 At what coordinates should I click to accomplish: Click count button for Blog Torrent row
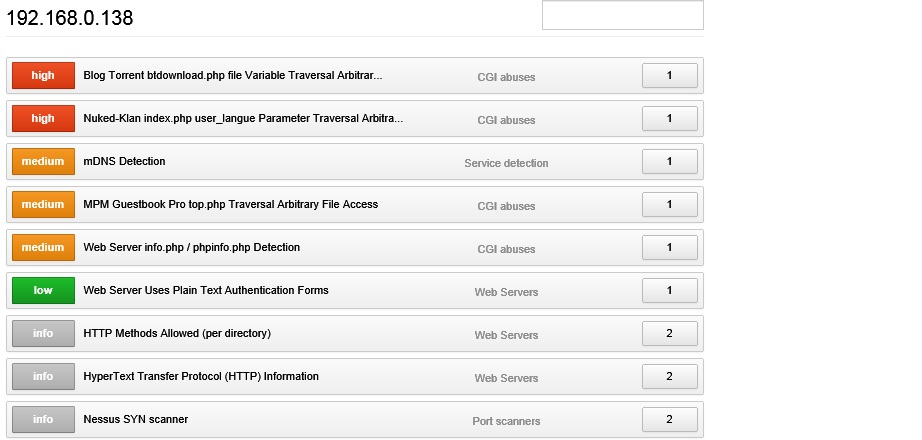(669, 76)
